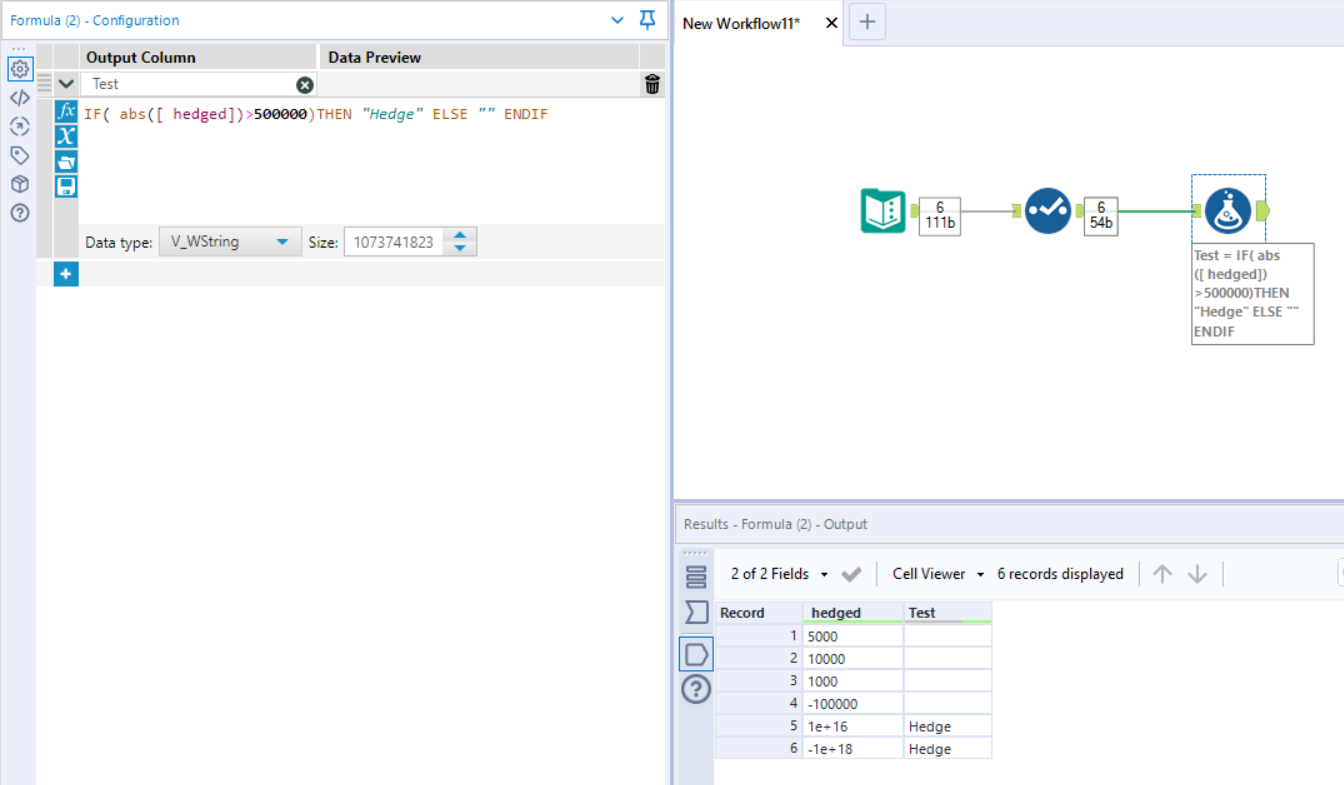Pin the Formula Configuration panel
The image size is (1344, 785).
(647, 20)
